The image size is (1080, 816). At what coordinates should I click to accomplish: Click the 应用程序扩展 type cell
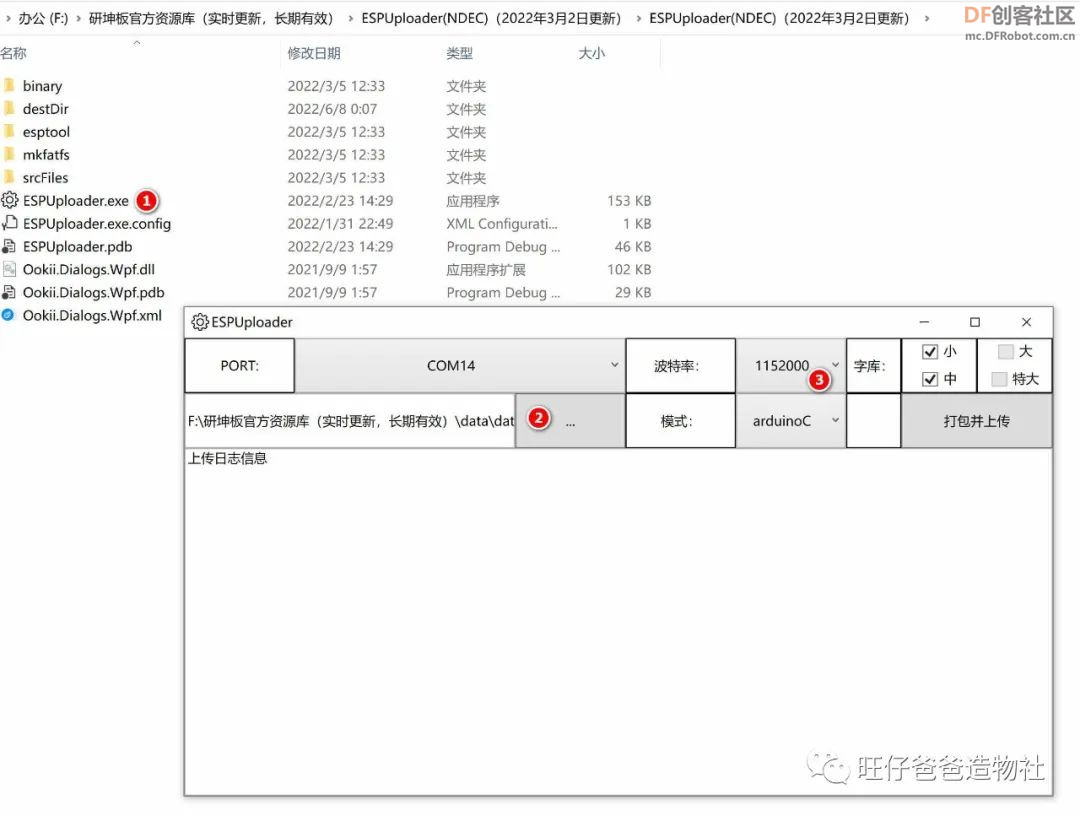point(486,269)
